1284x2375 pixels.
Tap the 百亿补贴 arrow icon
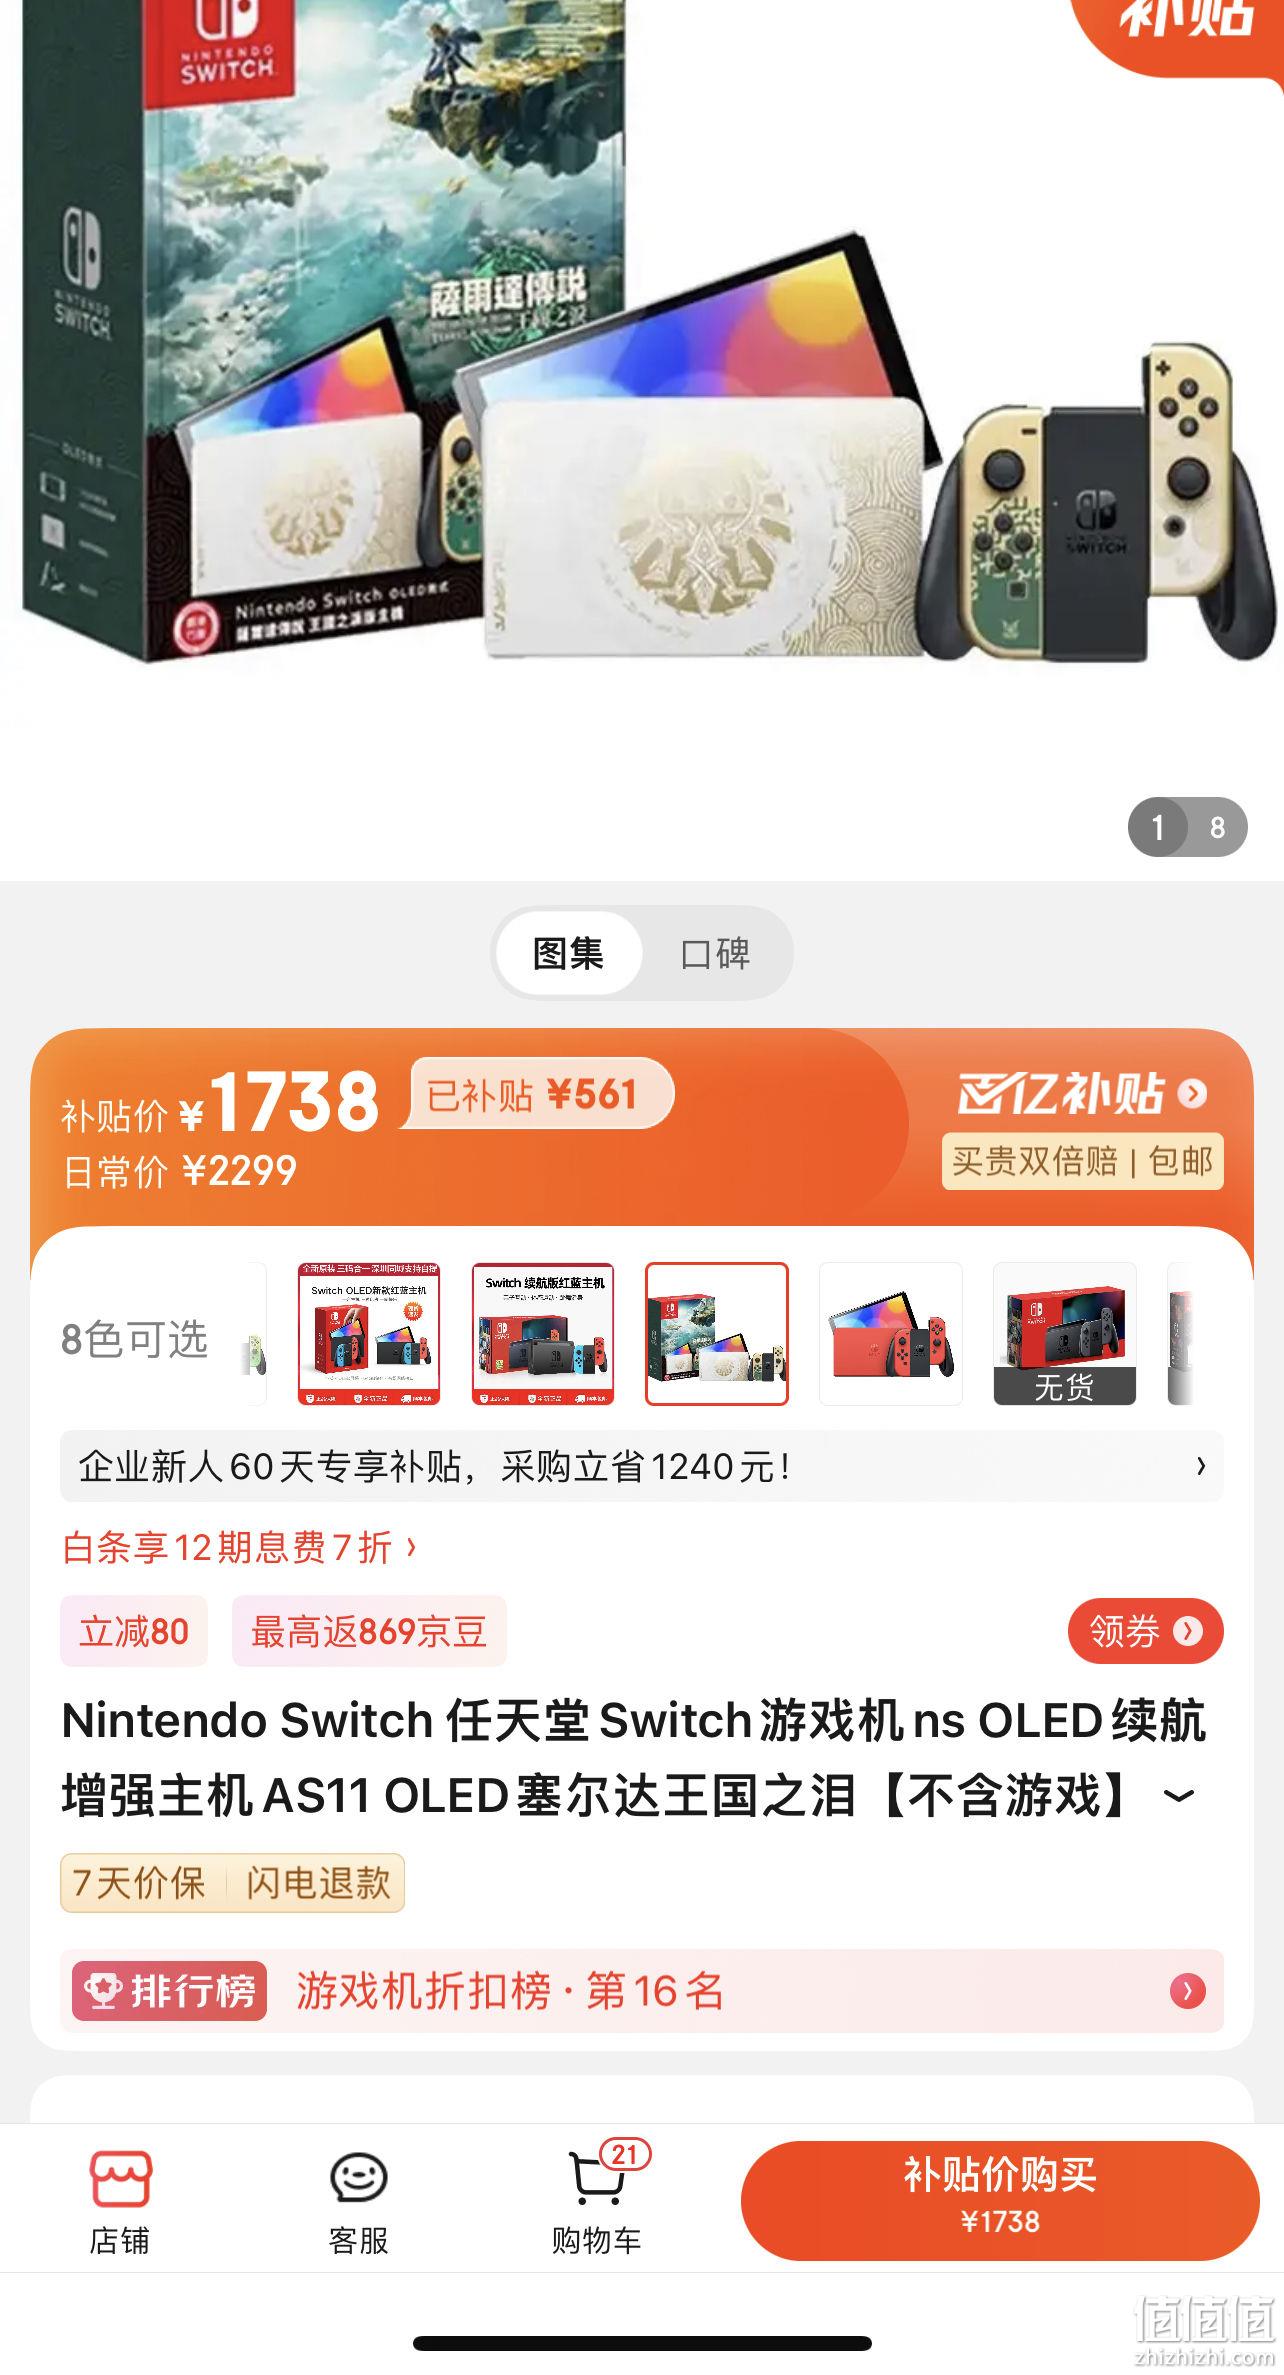(x=1191, y=1093)
